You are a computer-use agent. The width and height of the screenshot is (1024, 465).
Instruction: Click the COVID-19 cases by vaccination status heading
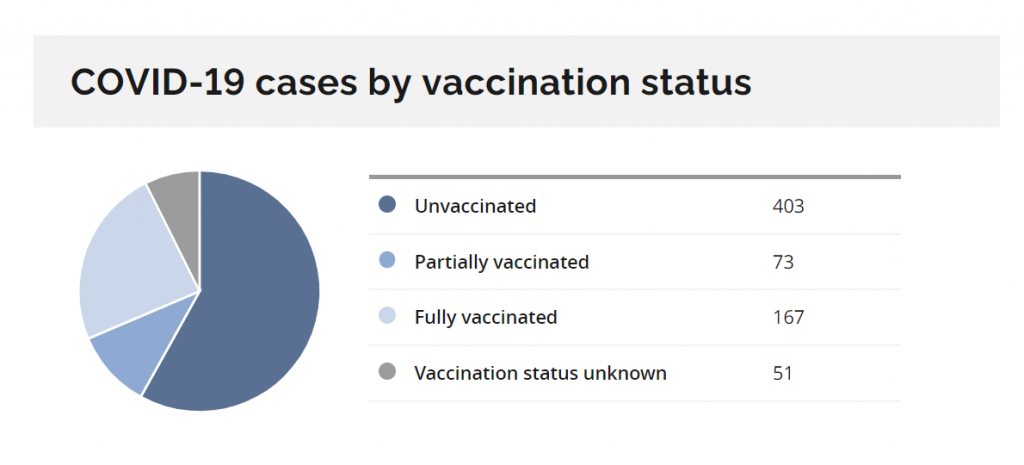[411, 84]
